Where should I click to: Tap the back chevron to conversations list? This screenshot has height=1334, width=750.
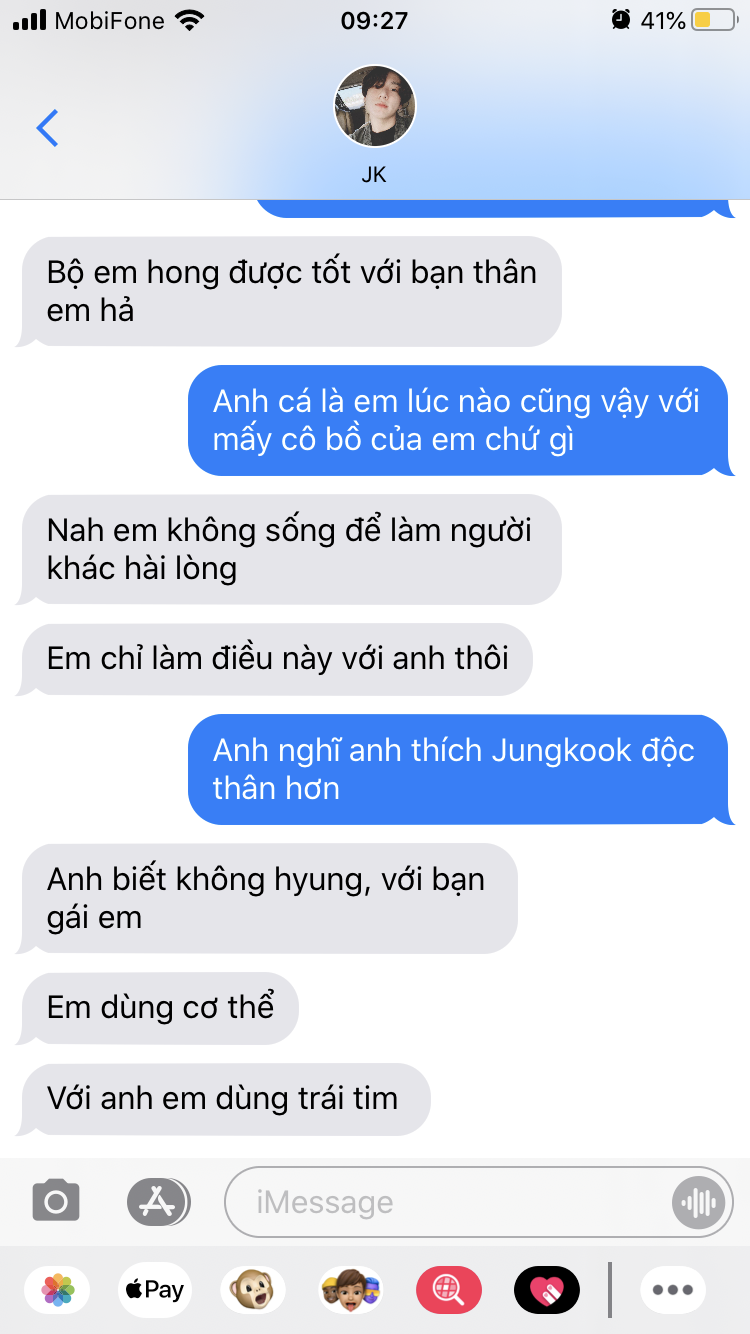click(47, 128)
